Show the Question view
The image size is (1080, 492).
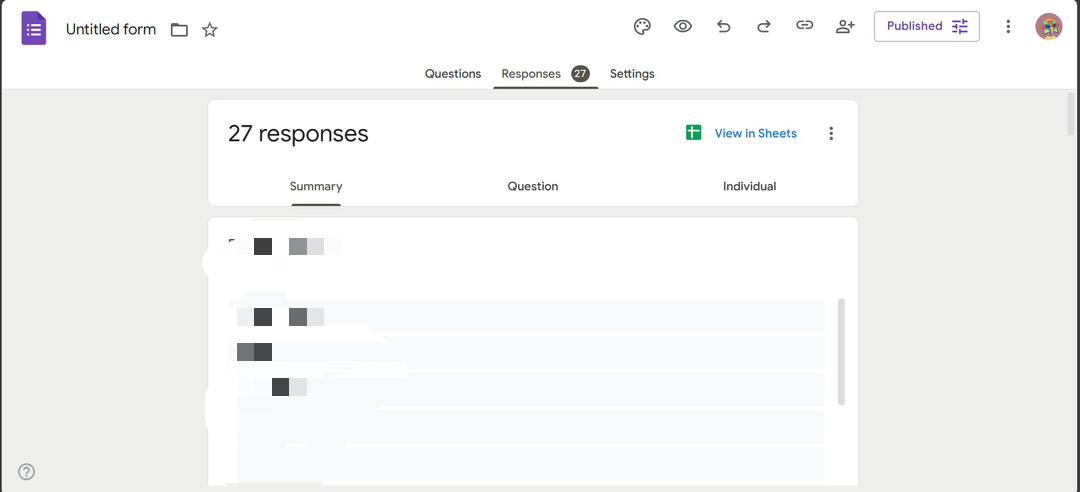[x=533, y=186]
